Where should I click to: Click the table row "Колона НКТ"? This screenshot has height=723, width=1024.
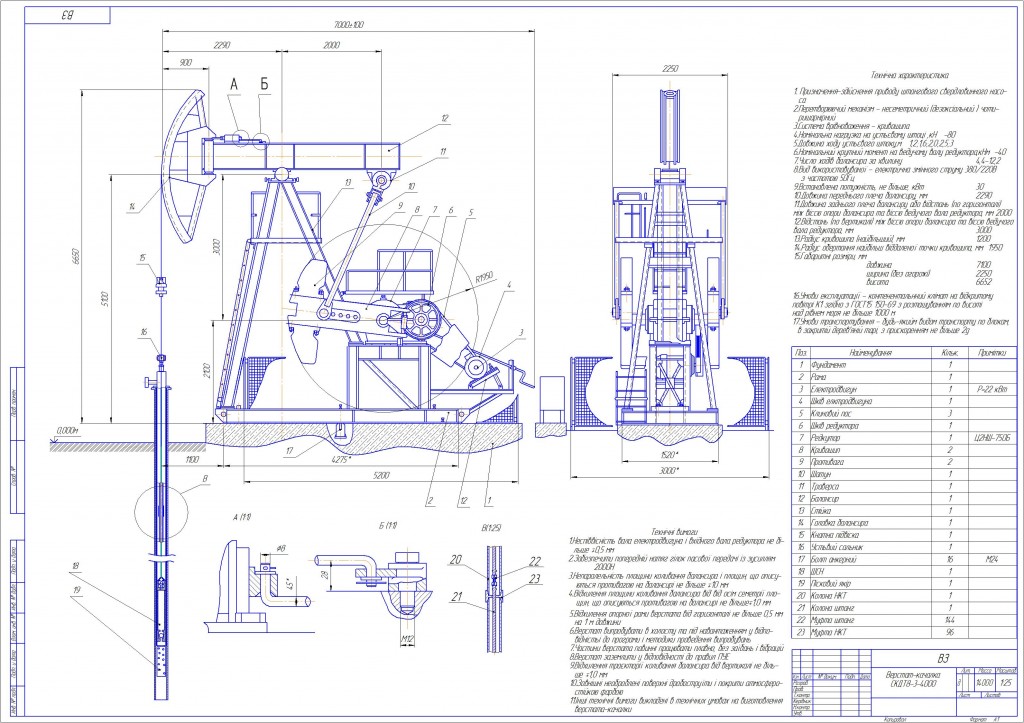pyautogui.click(x=904, y=596)
